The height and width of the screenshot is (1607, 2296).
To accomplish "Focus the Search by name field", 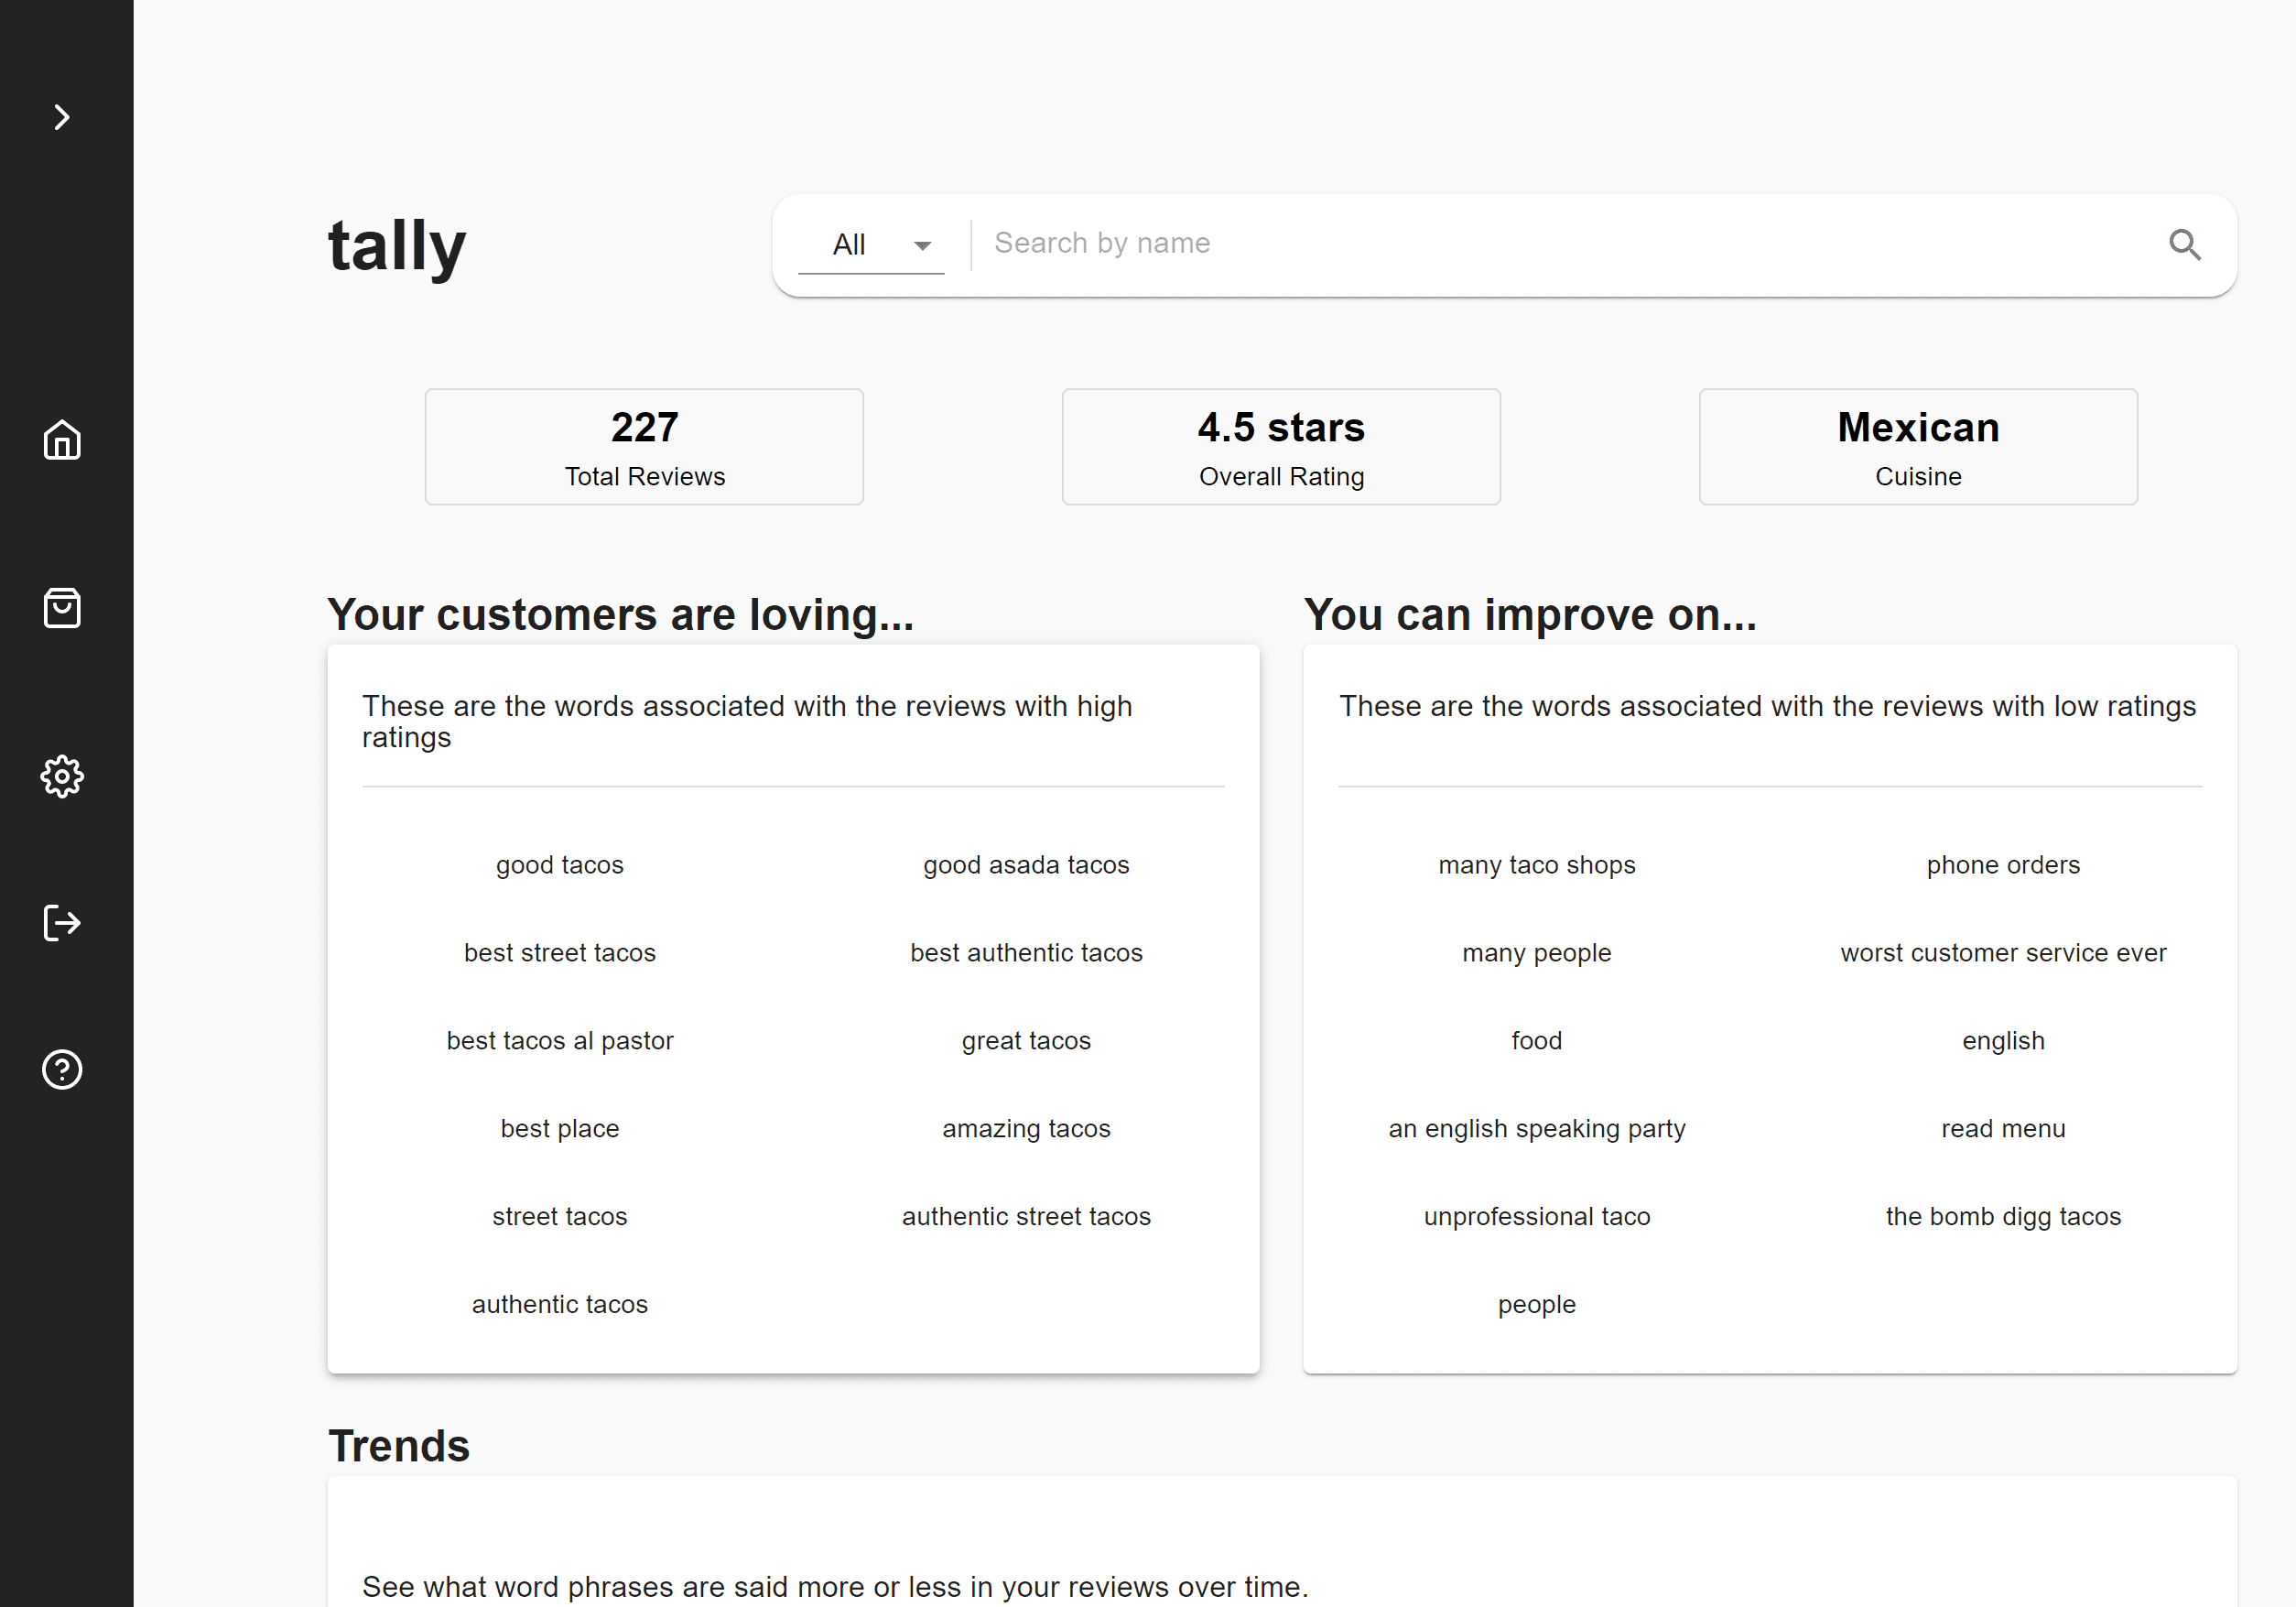I will point(1560,243).
